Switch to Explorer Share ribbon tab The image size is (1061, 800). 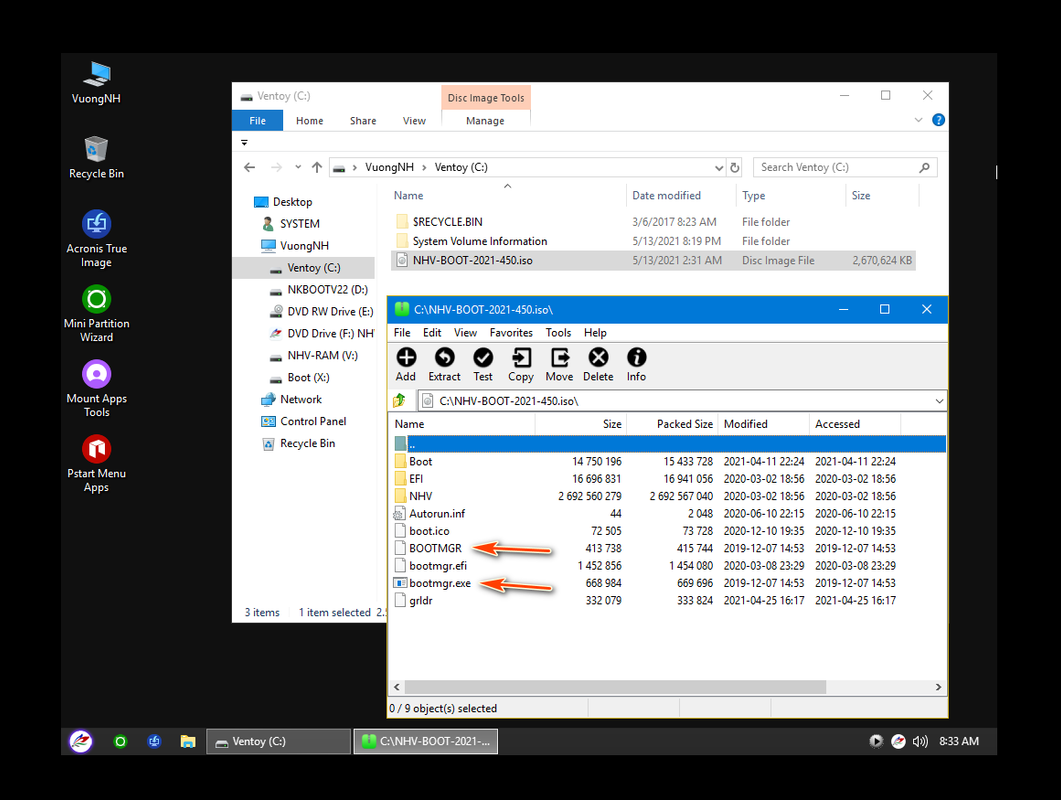click(363, 120)
